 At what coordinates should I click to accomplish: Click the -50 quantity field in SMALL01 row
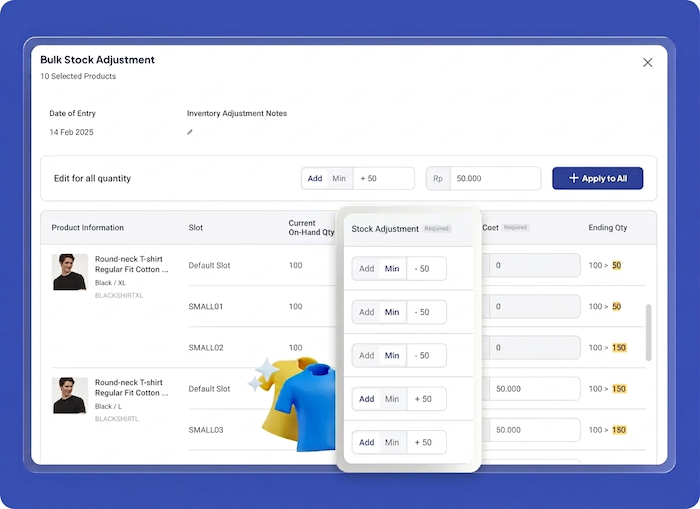coord(426,312)
